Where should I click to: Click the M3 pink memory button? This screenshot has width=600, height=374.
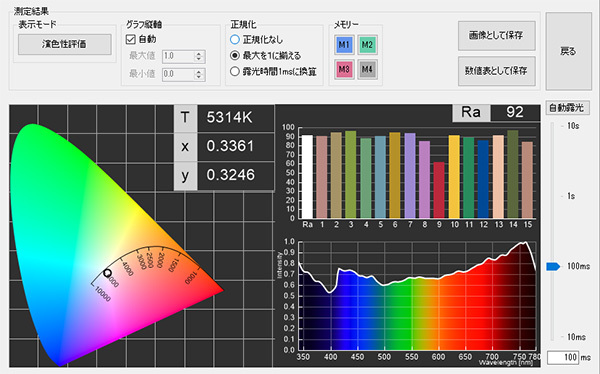344,69
